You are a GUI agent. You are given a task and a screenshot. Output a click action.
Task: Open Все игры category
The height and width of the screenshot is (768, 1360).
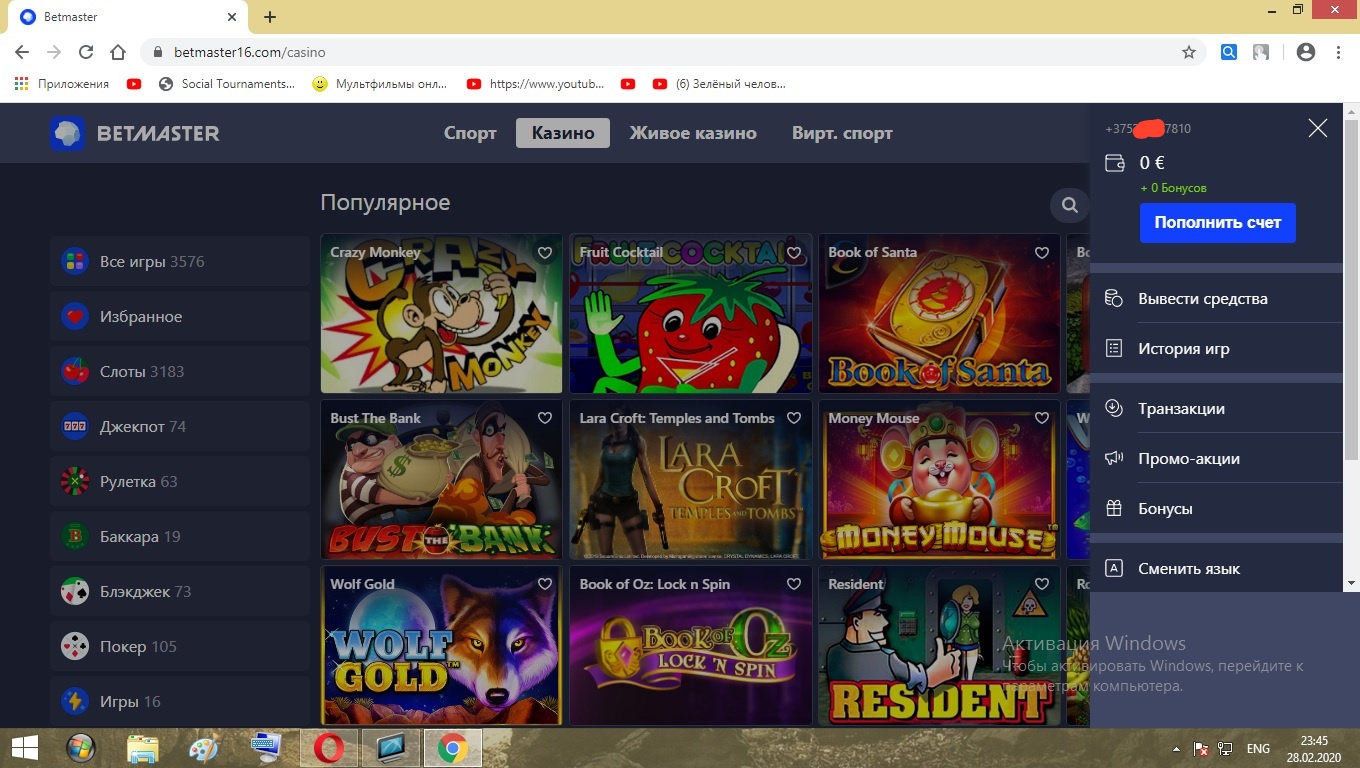click(x=180, y=262)
